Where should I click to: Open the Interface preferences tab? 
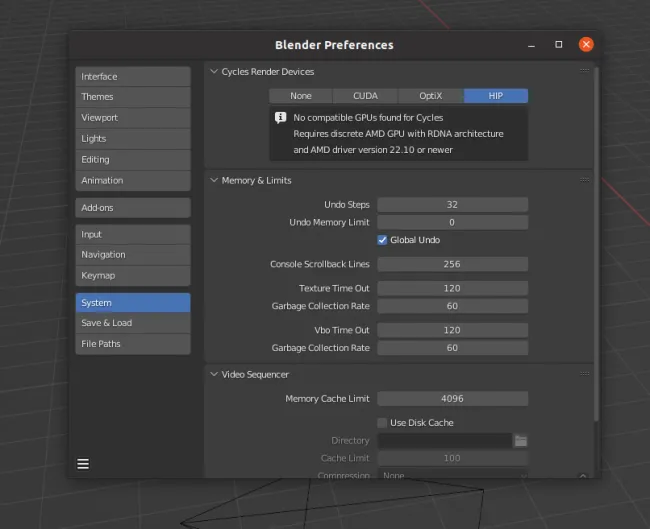click(133, 77)
